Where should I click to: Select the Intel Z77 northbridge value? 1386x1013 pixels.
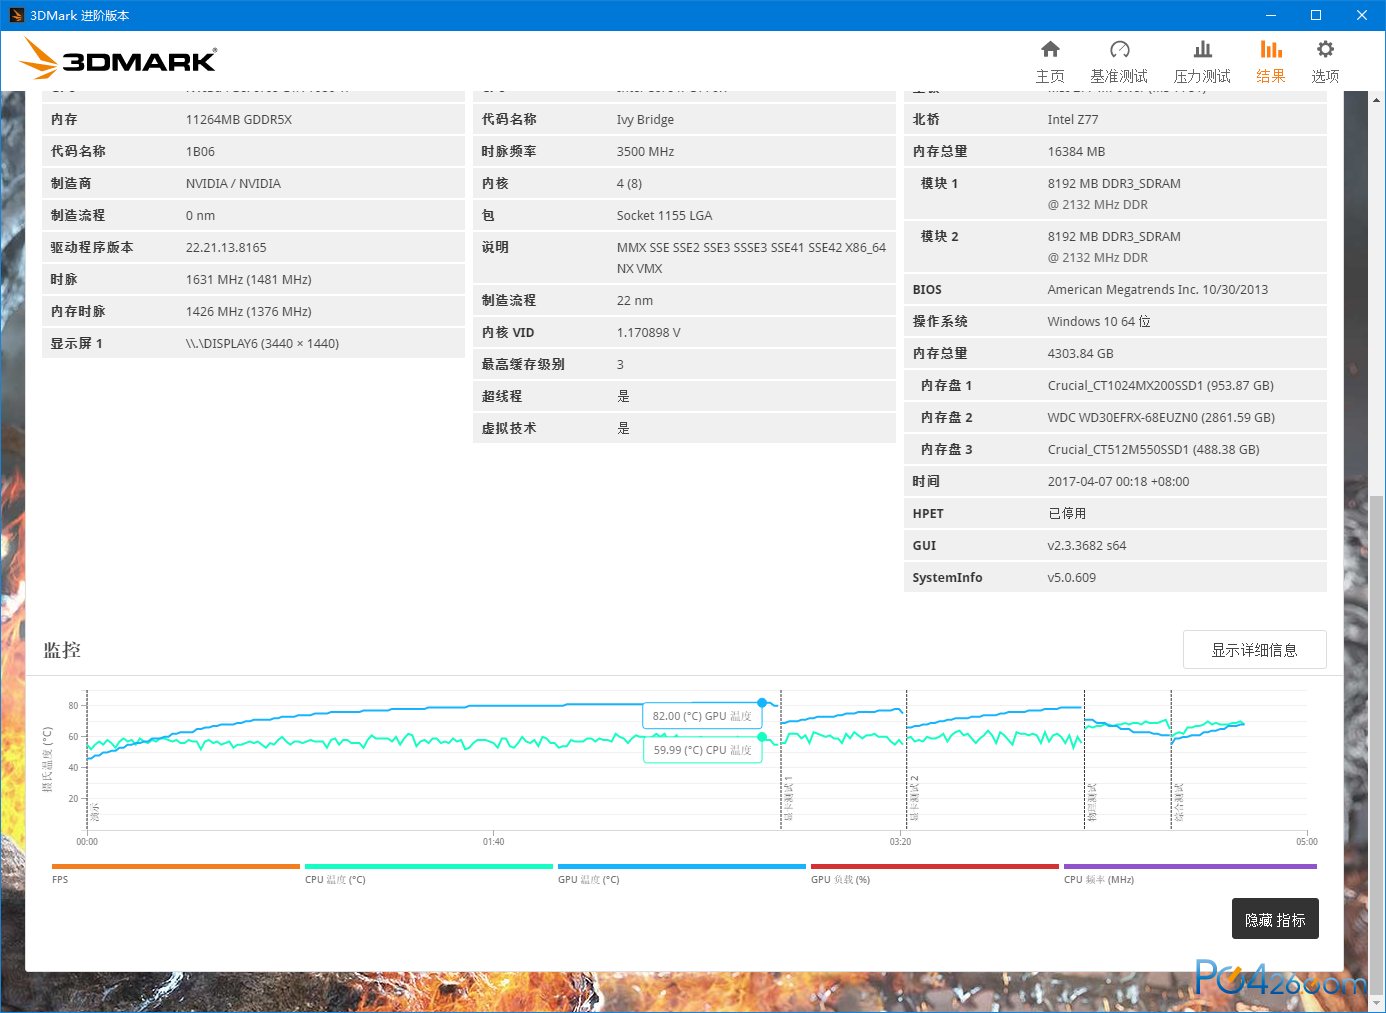click(x=1073, y=120)
